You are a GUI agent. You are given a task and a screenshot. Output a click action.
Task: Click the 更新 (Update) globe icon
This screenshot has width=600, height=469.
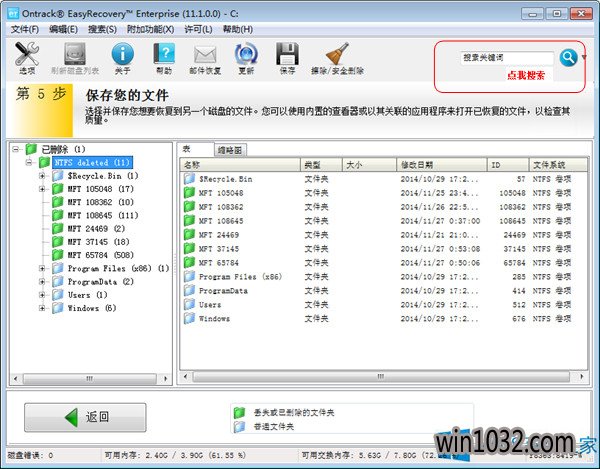[x=246, y=58]
